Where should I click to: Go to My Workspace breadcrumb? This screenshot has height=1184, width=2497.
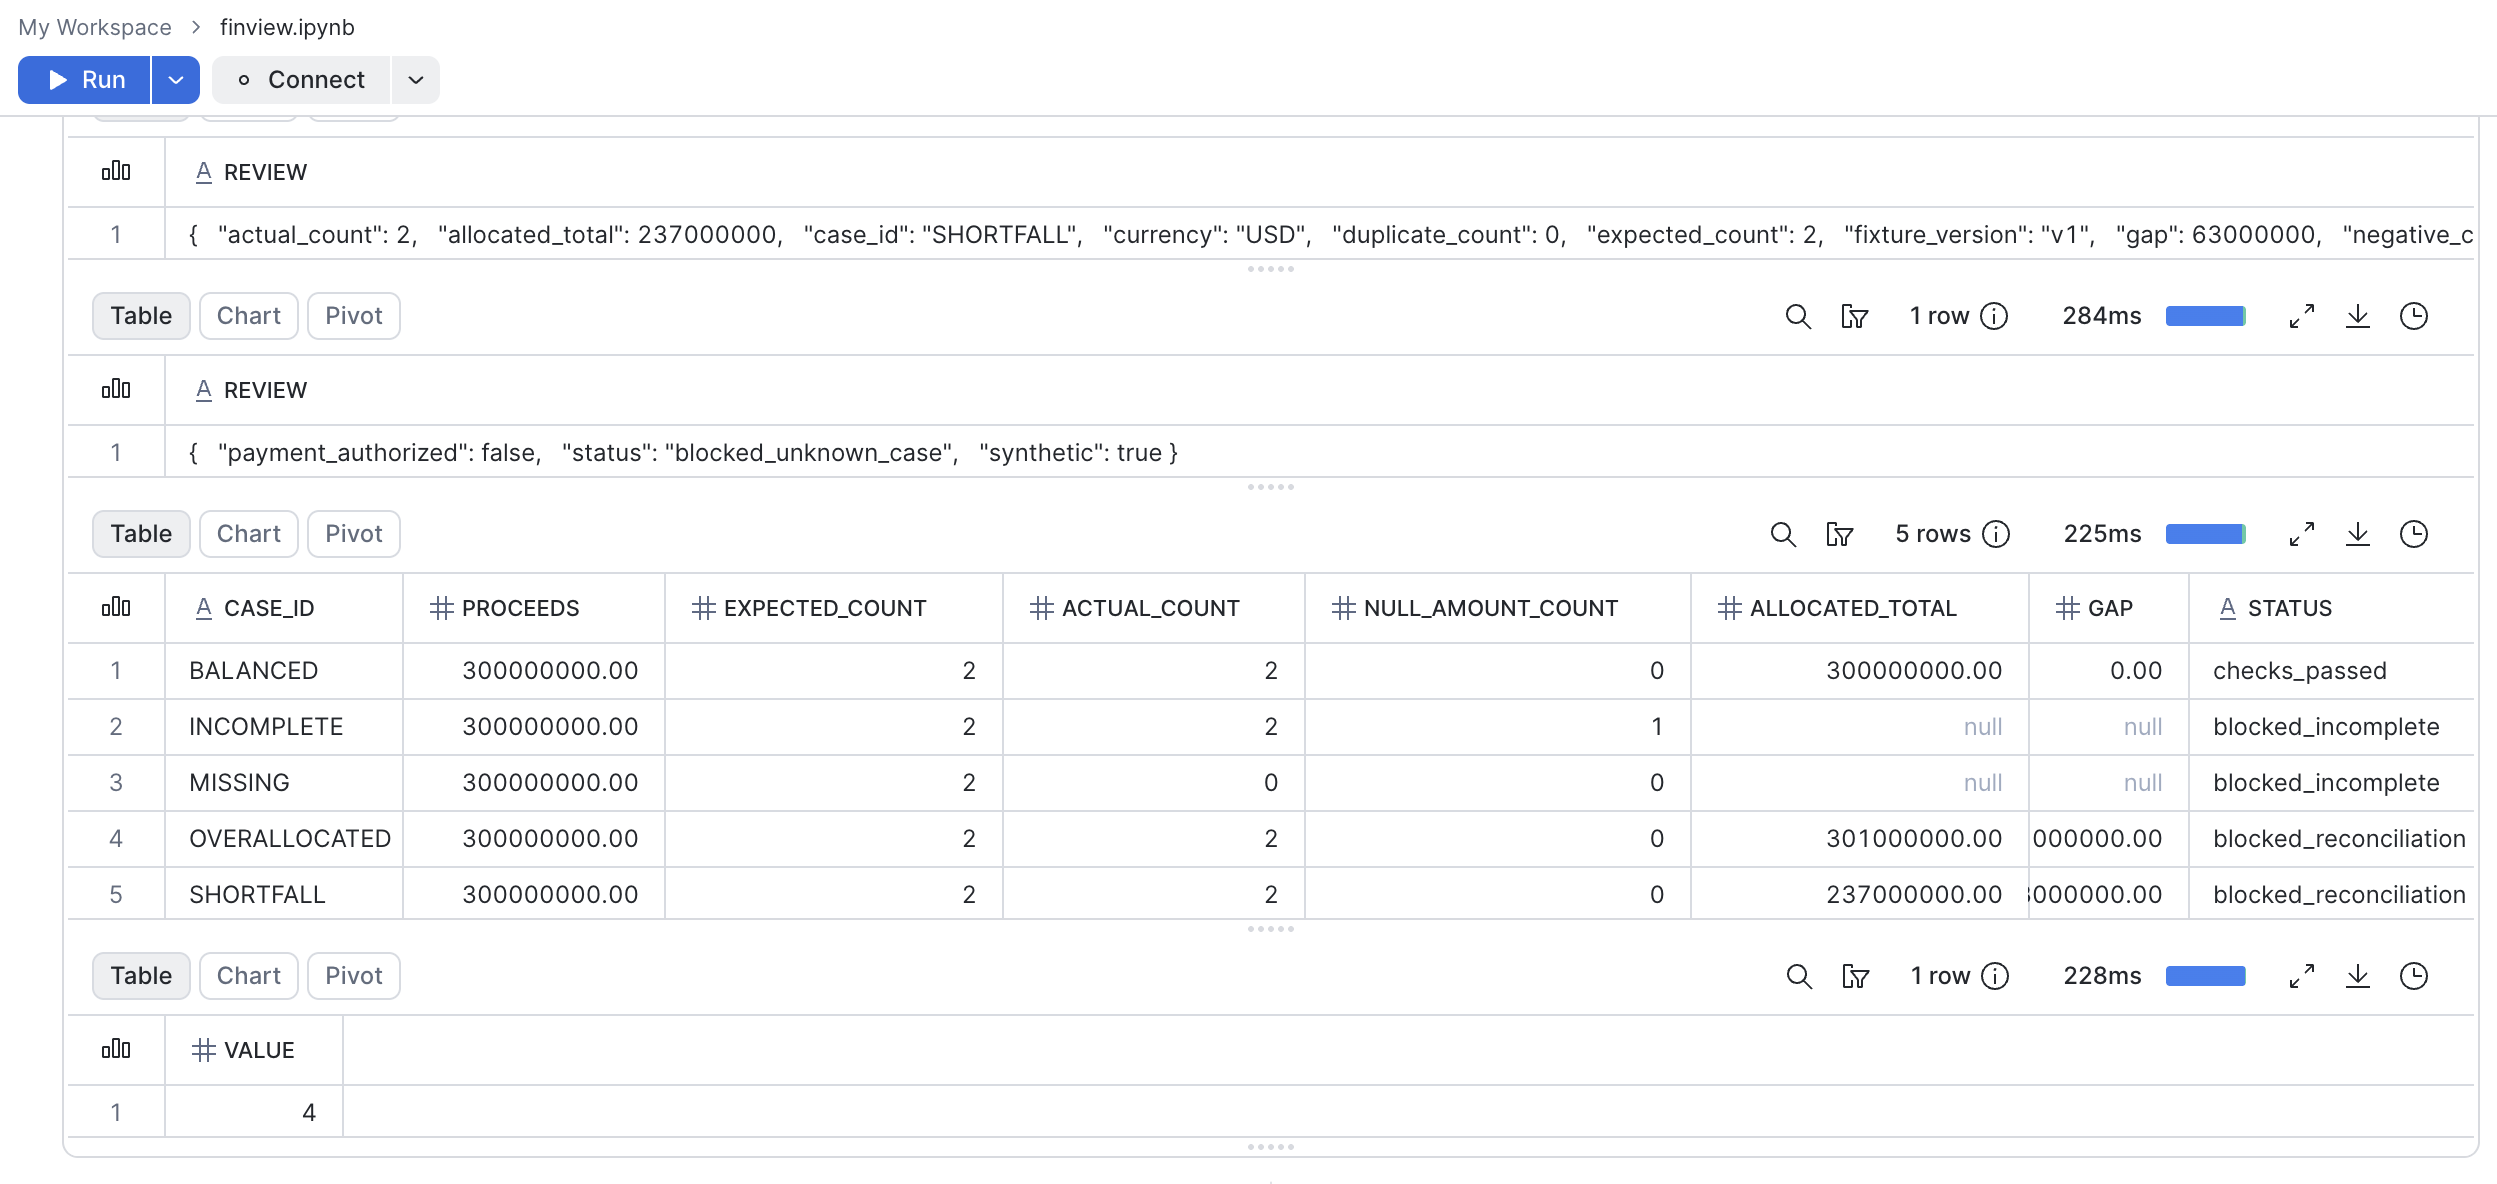[95, 27]
